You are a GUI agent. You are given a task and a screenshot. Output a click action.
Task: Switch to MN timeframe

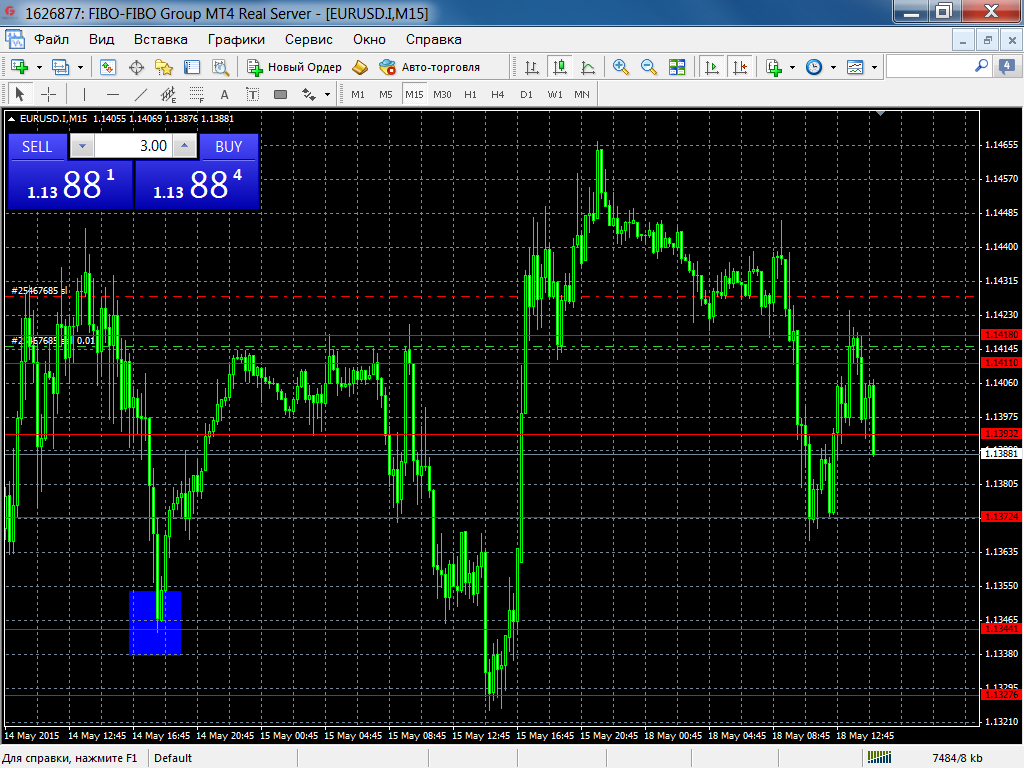click(x=582, y=95)
